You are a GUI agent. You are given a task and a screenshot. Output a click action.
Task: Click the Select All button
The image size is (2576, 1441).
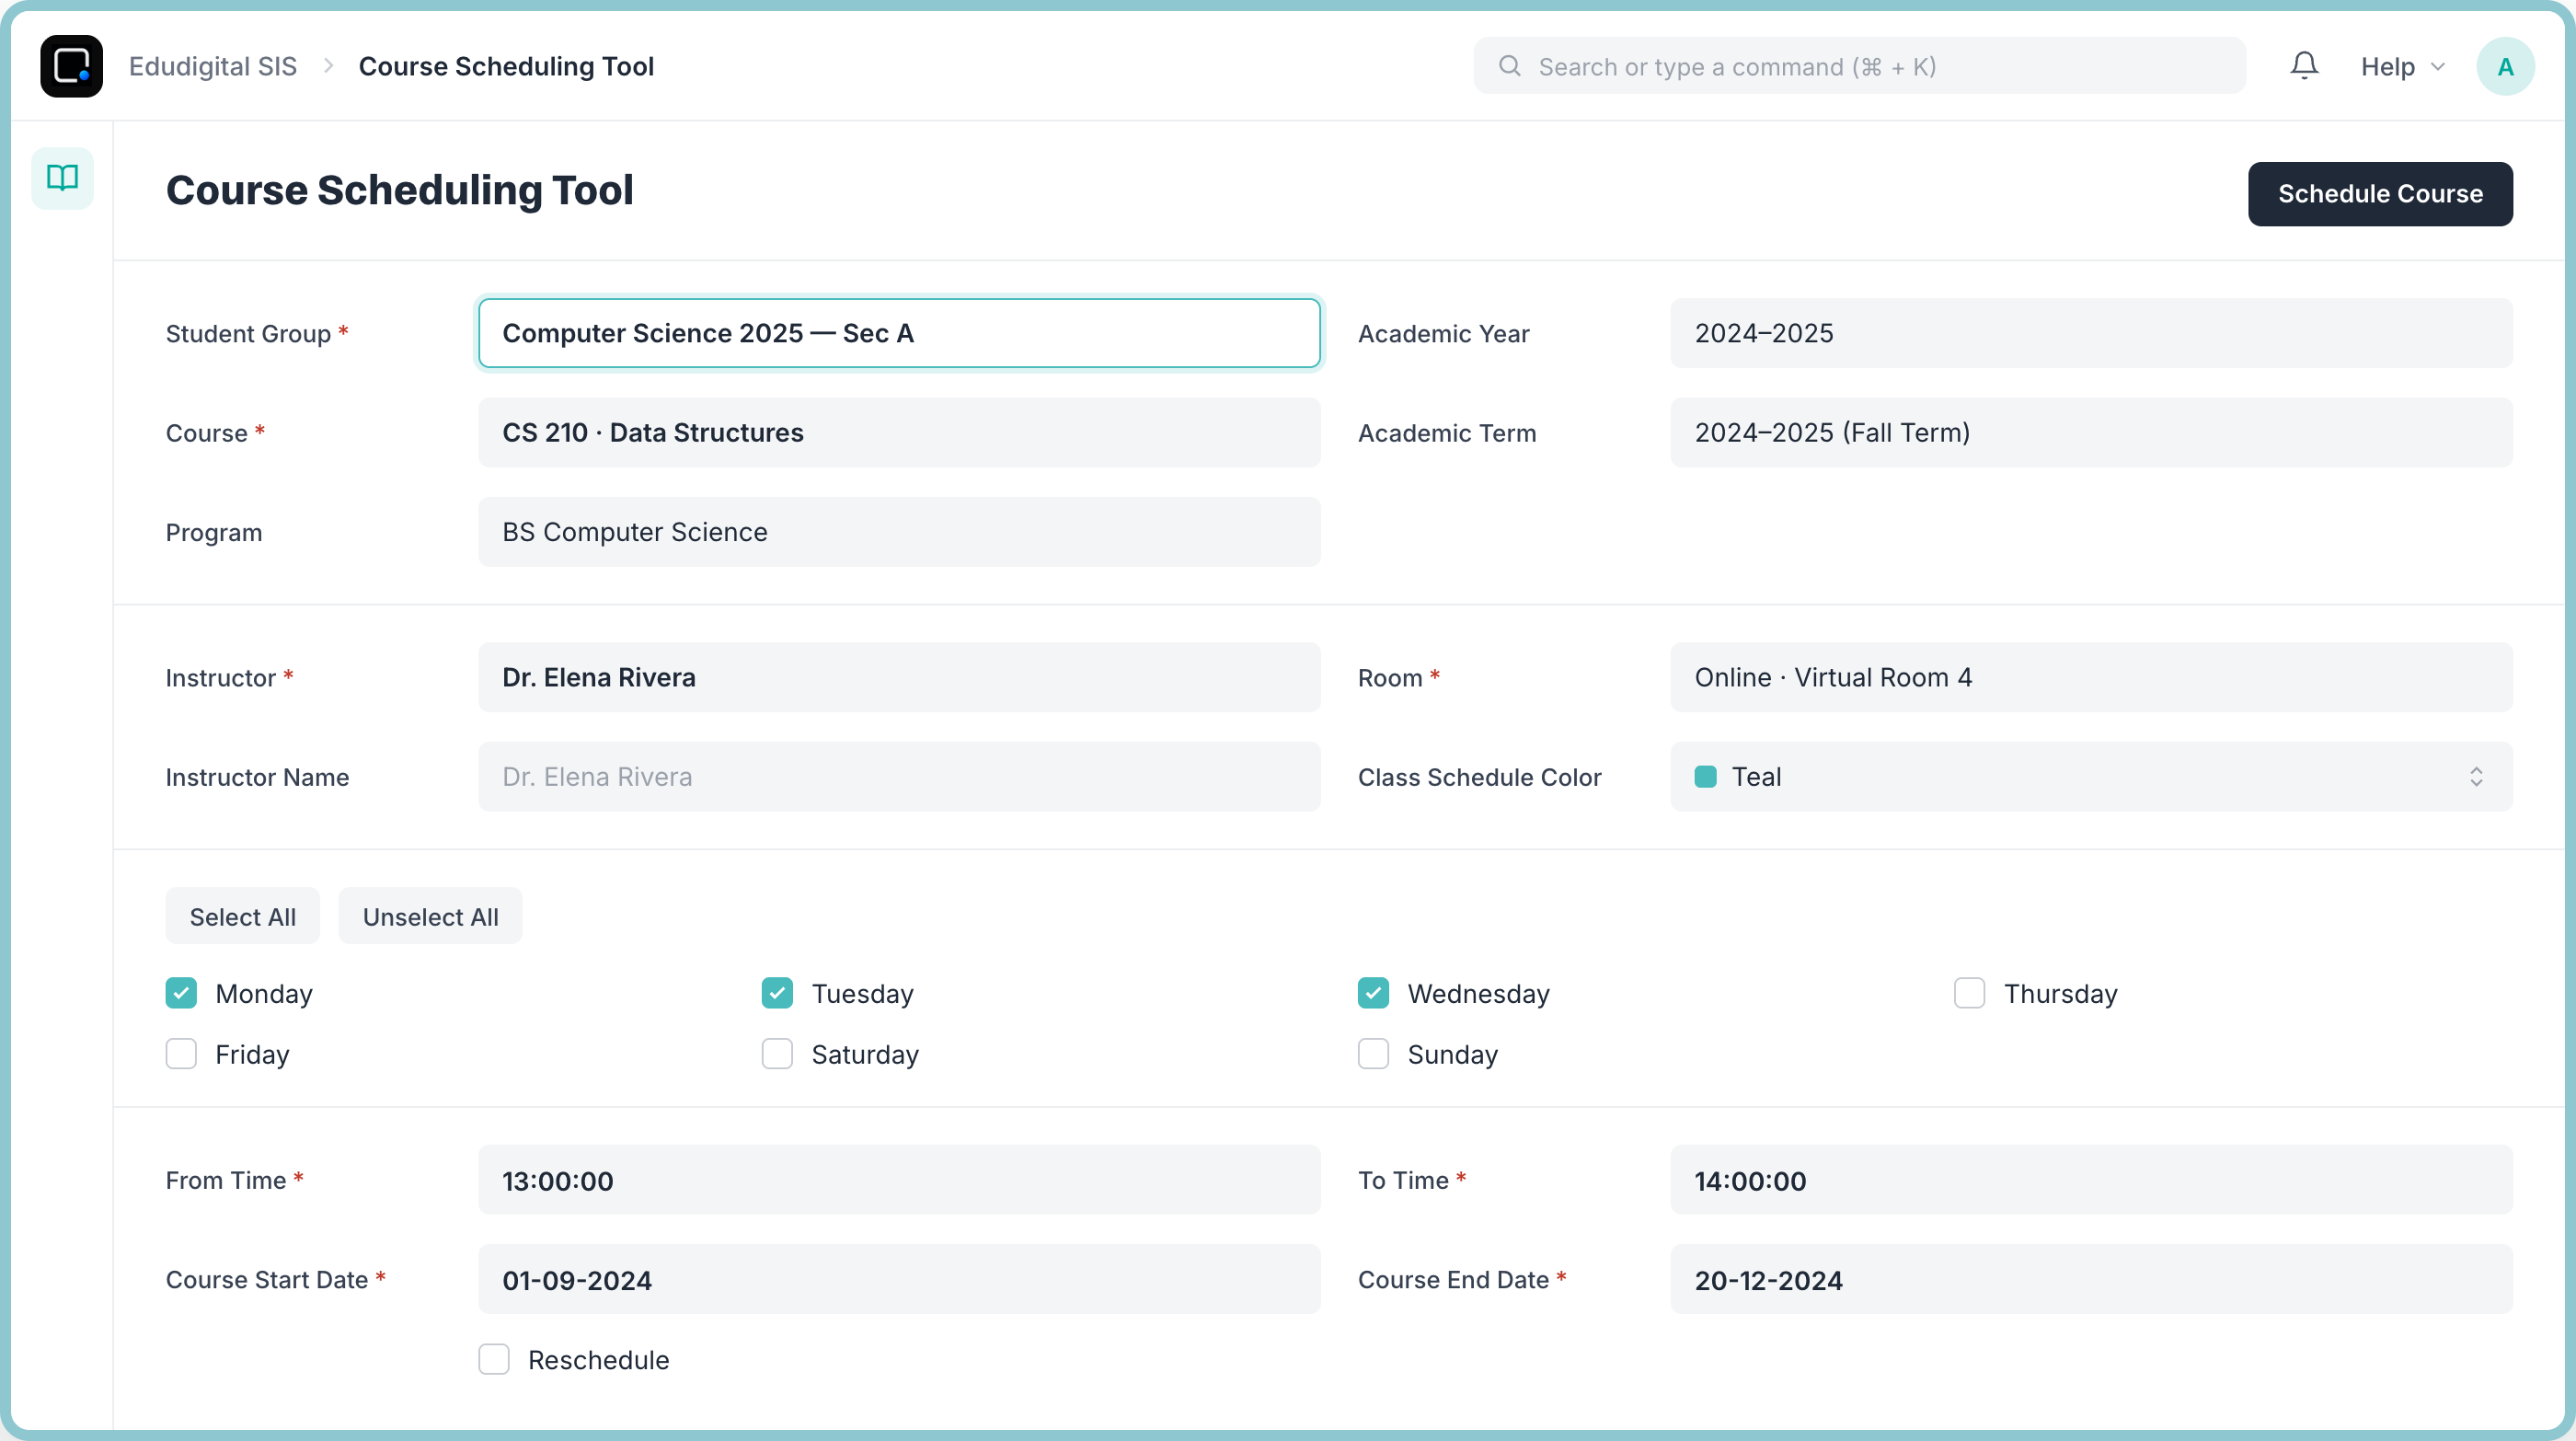click(243, 916)
